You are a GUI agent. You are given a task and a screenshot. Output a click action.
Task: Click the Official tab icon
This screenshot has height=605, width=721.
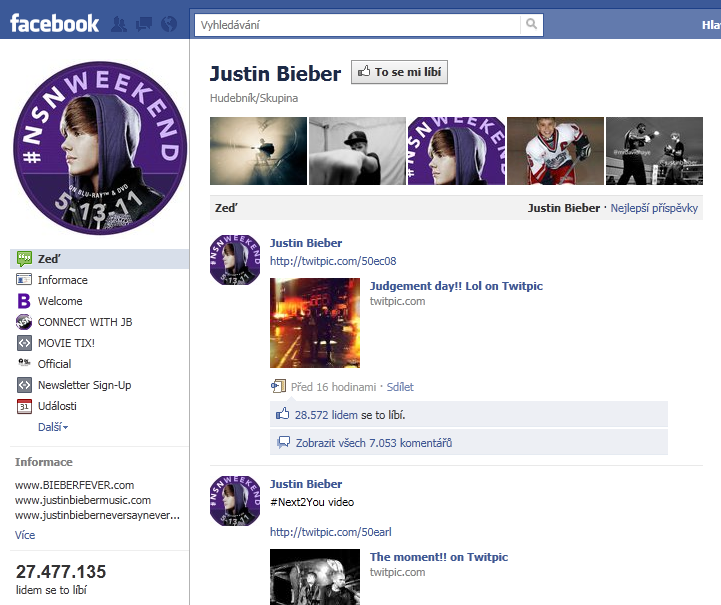pyautogui.click(x=24, y=363)
